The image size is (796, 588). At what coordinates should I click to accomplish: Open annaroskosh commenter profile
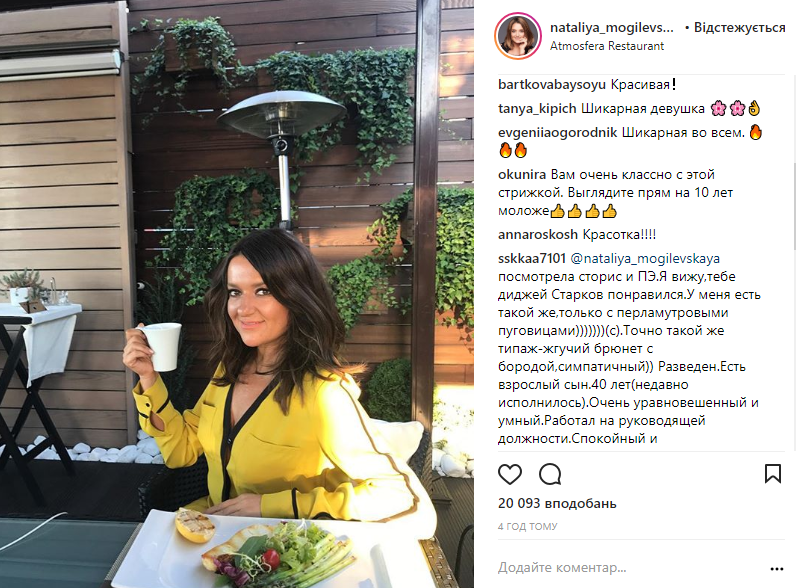[x=538, y=235]
